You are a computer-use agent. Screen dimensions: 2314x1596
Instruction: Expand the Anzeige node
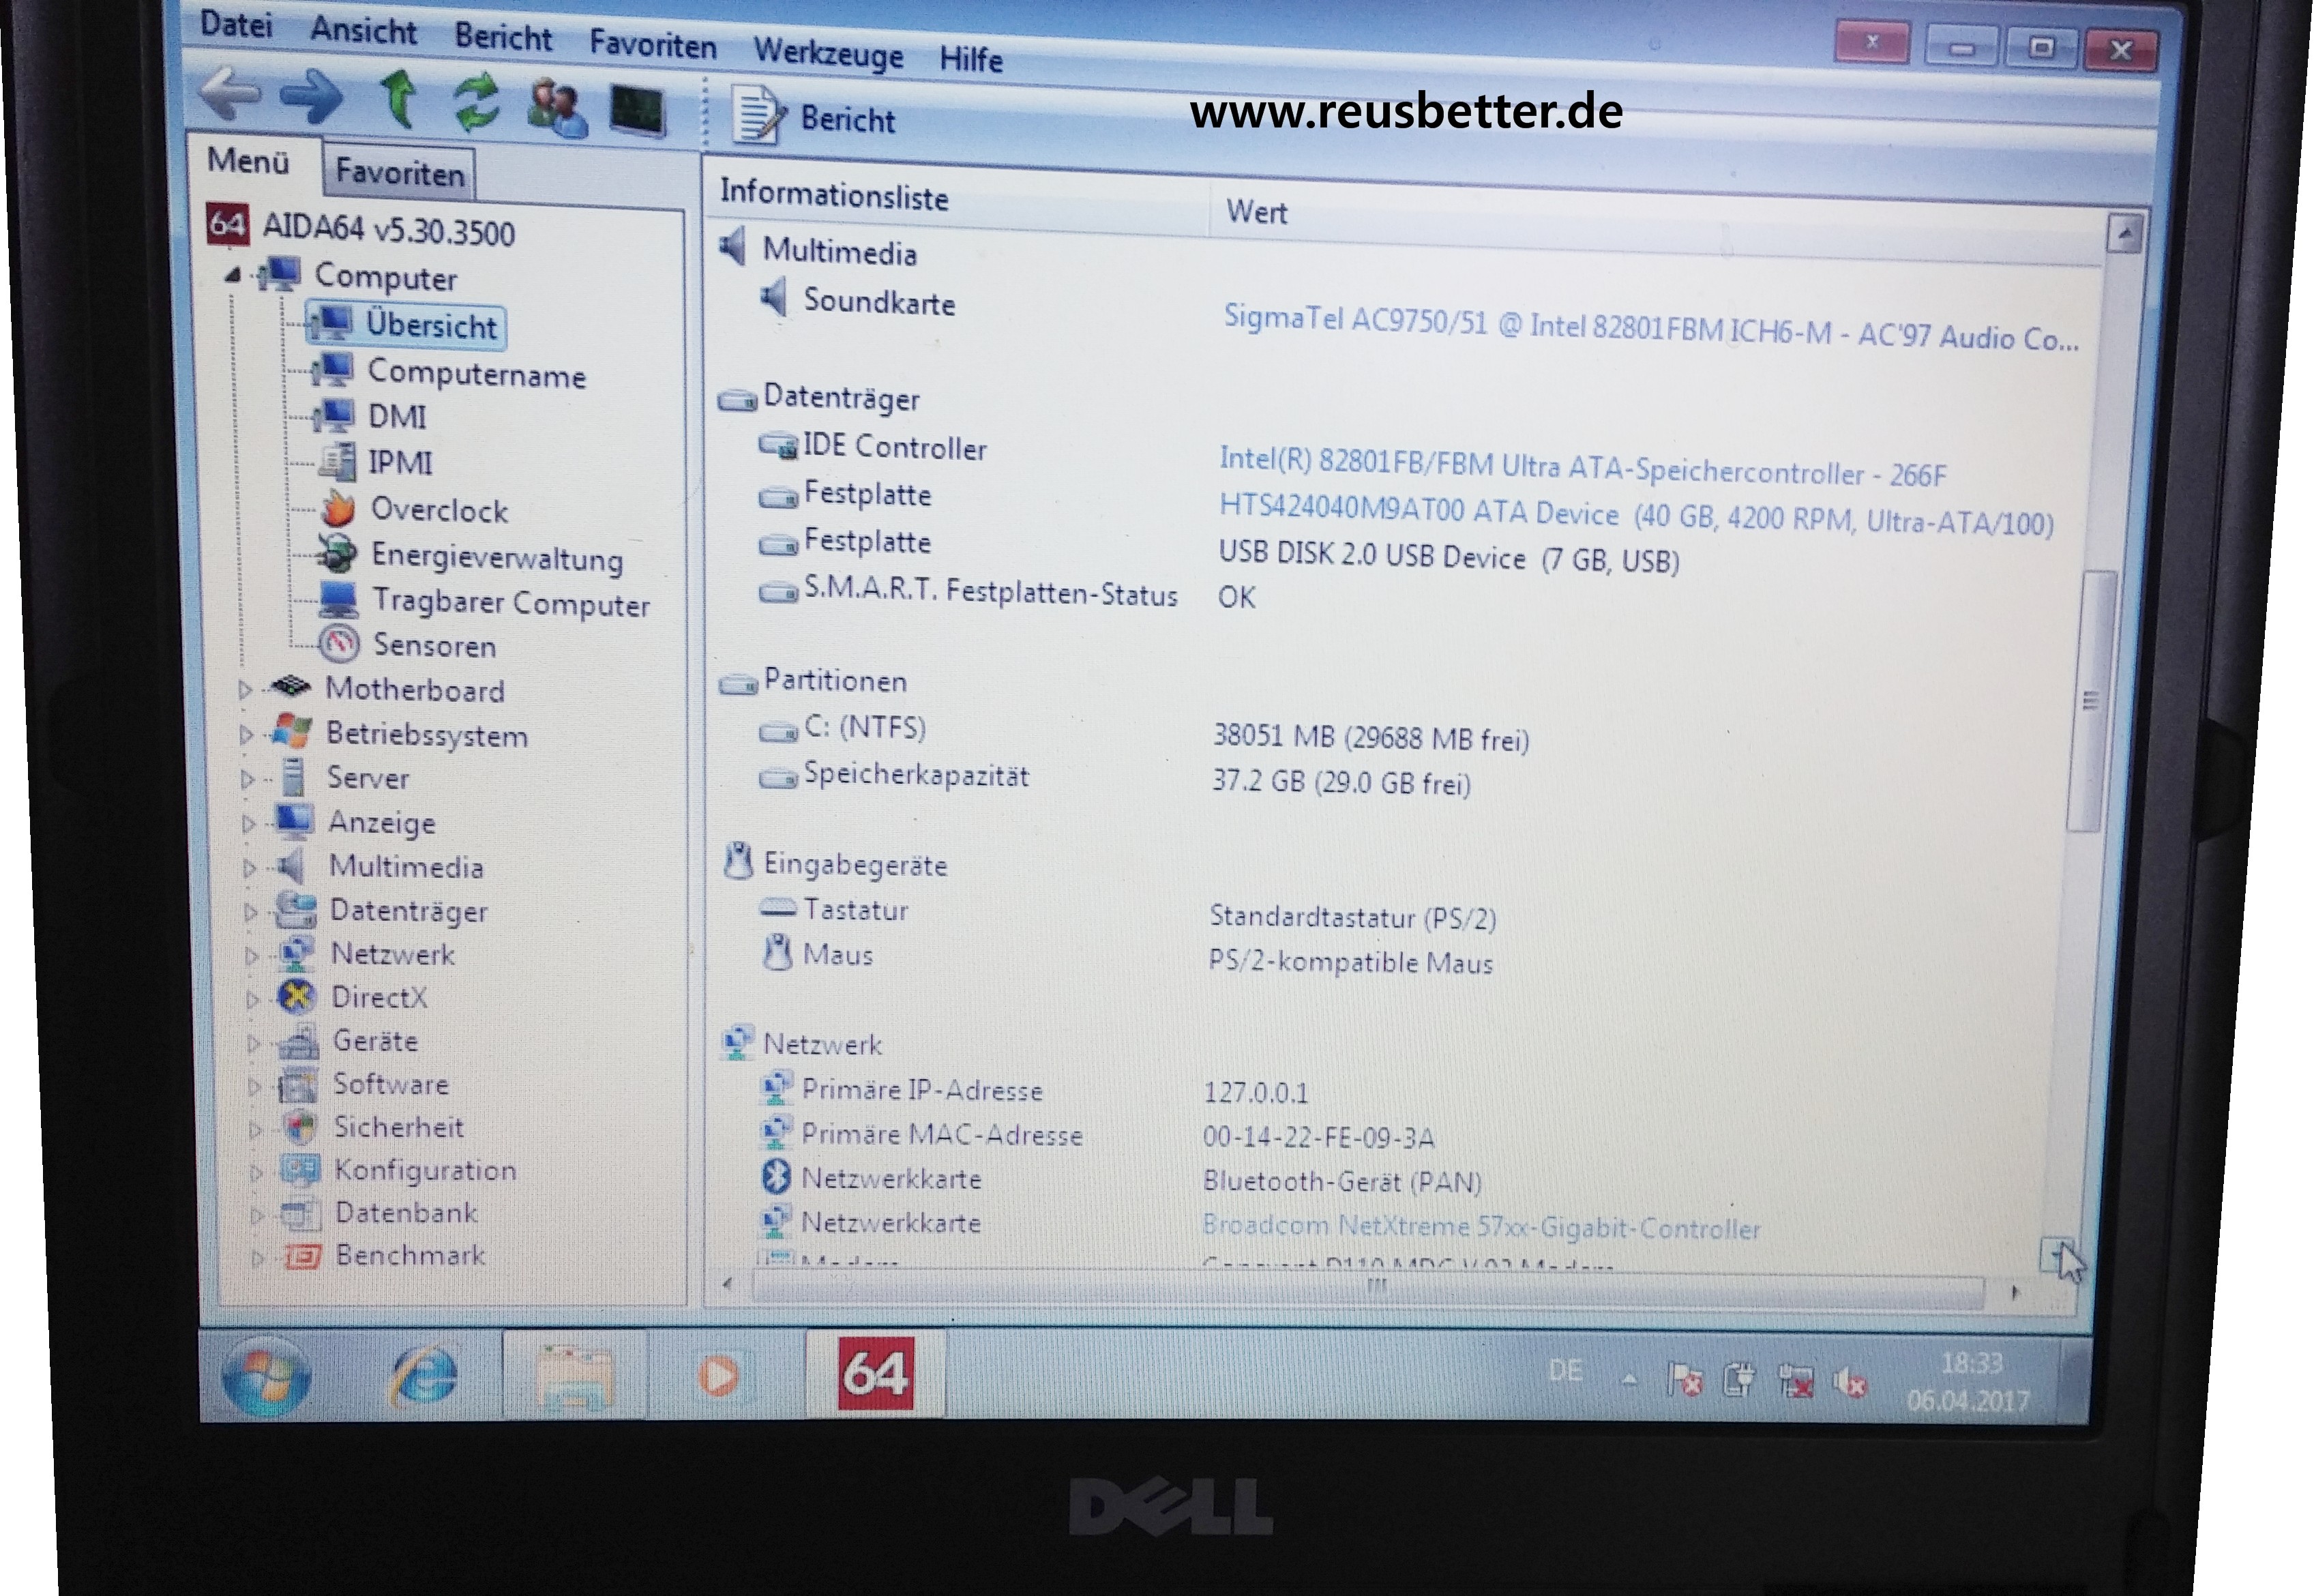tap(249, 823)
